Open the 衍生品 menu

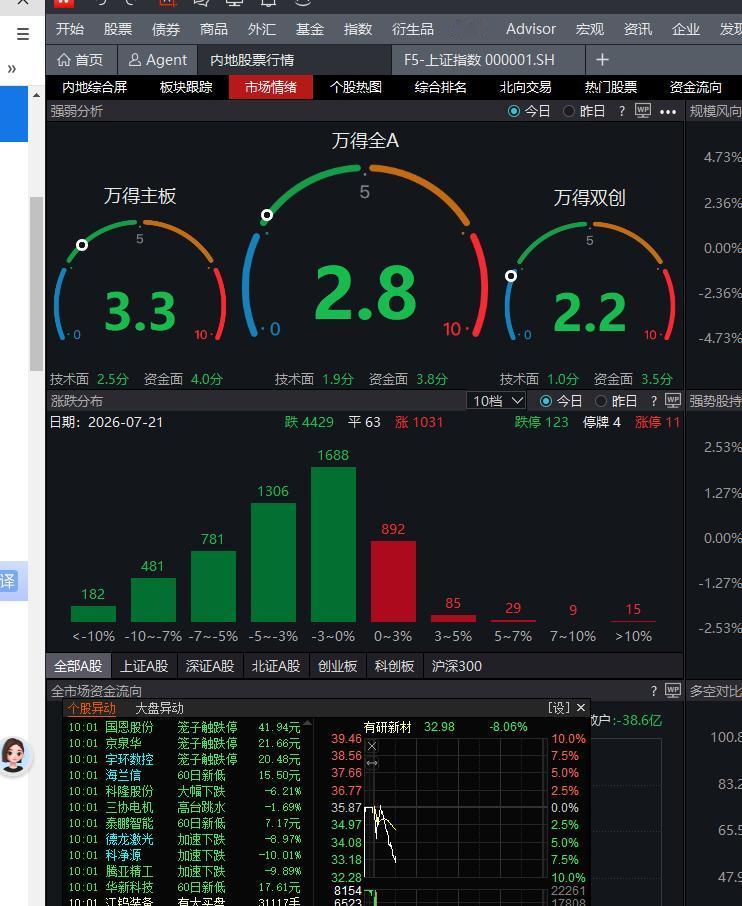coord(413,29)
